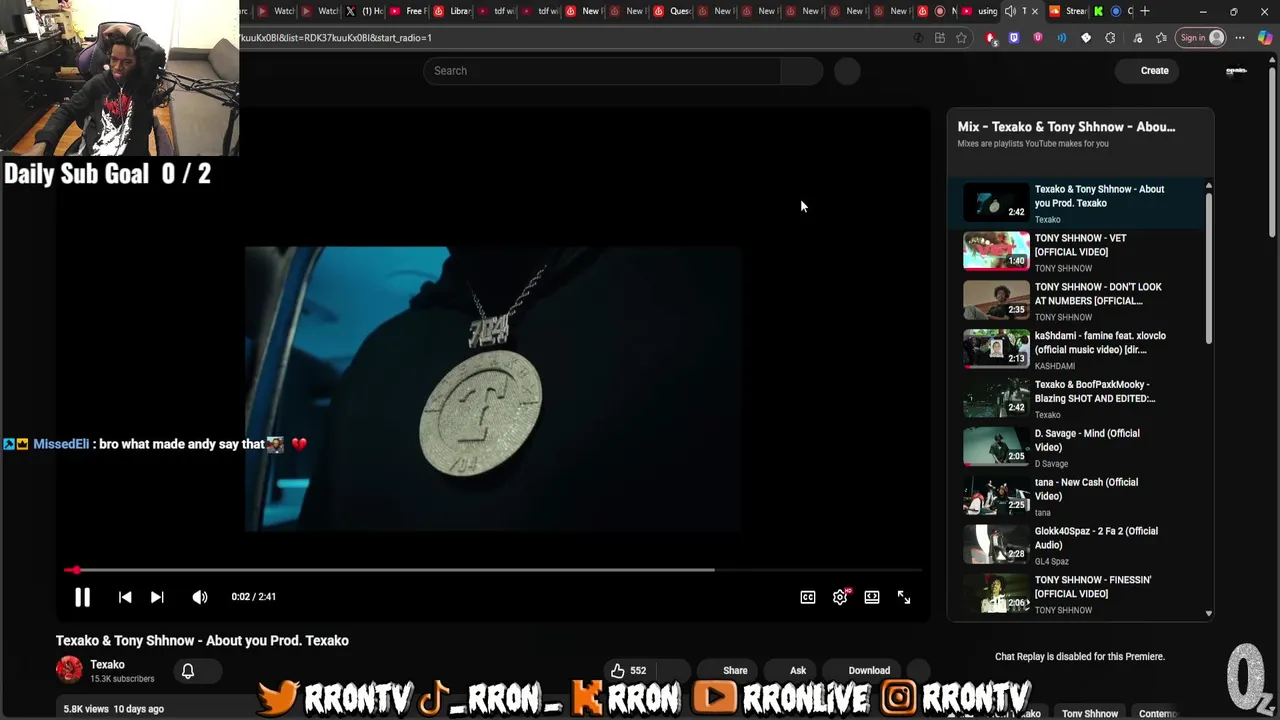This screenshot has height=720, width=1280.
Task: Click the search submit button beside Search
Action: click(801, 71)
